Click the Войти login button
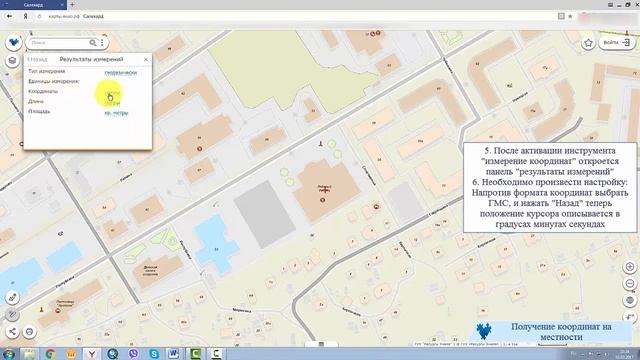Image resolution: width=640 pixels, height=360 pixels. pyautogui.click(x=617, y=42)
